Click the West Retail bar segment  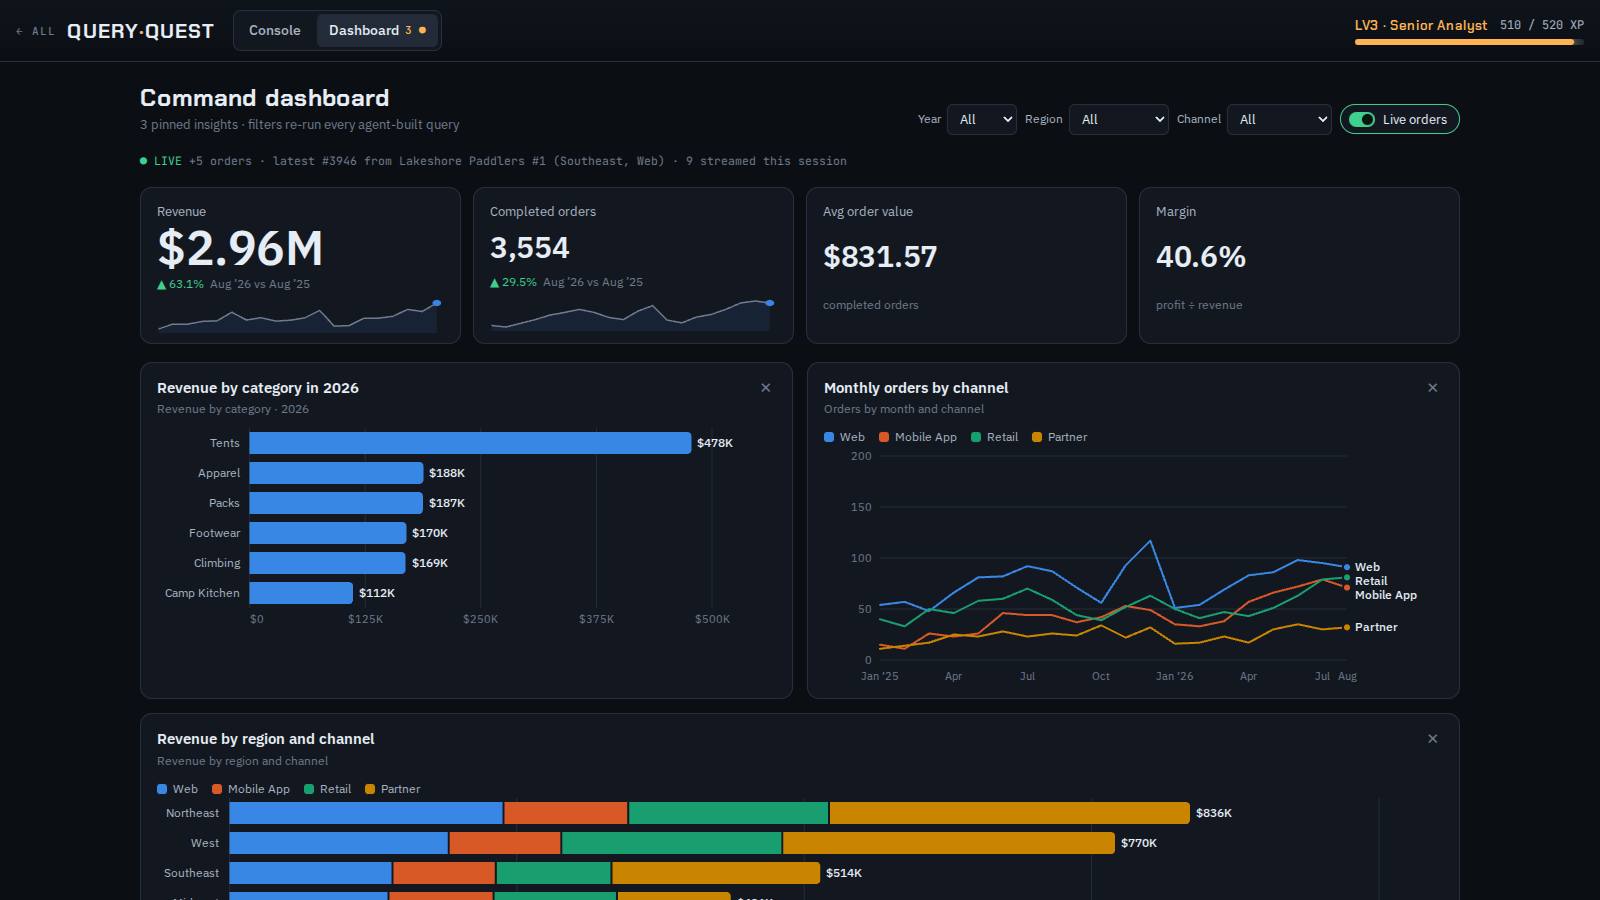coord(672,843)
